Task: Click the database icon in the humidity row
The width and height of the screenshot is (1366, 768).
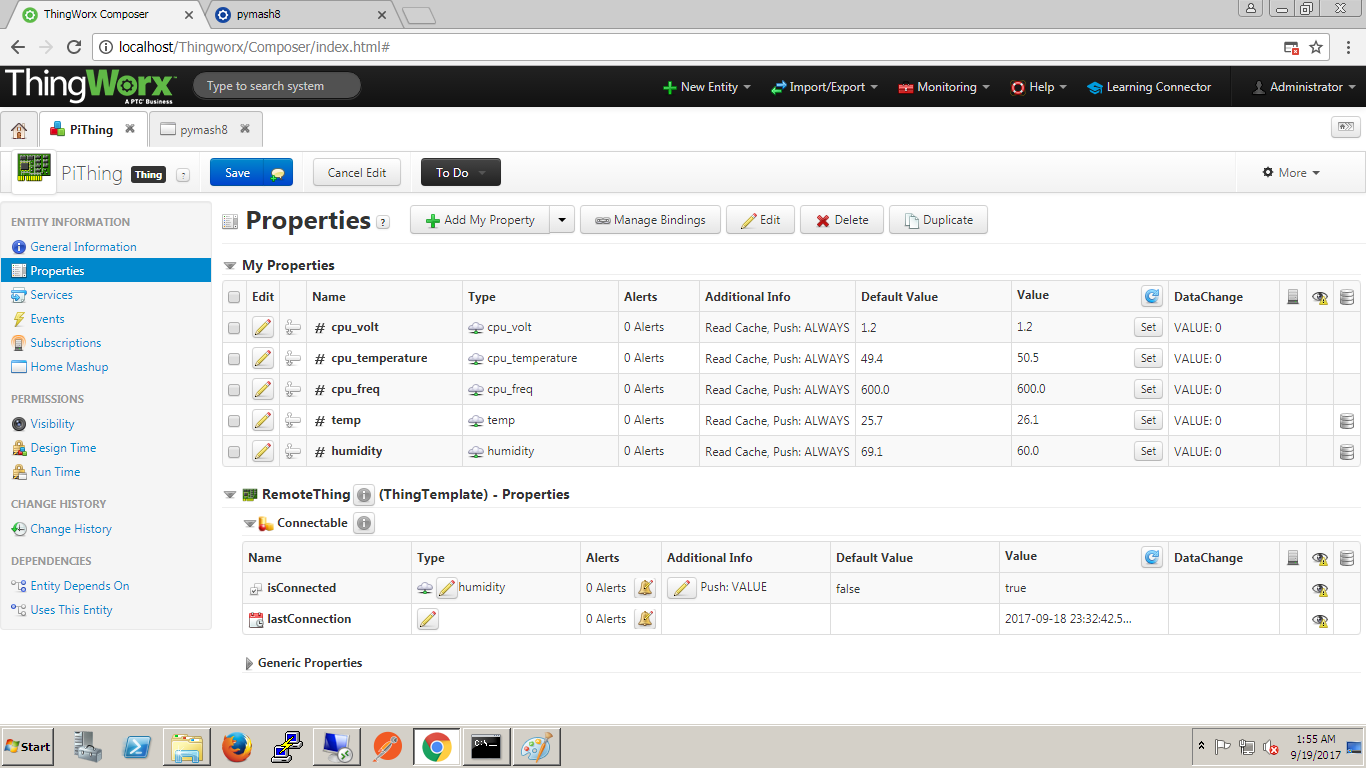Action: tap(1347, 452)
